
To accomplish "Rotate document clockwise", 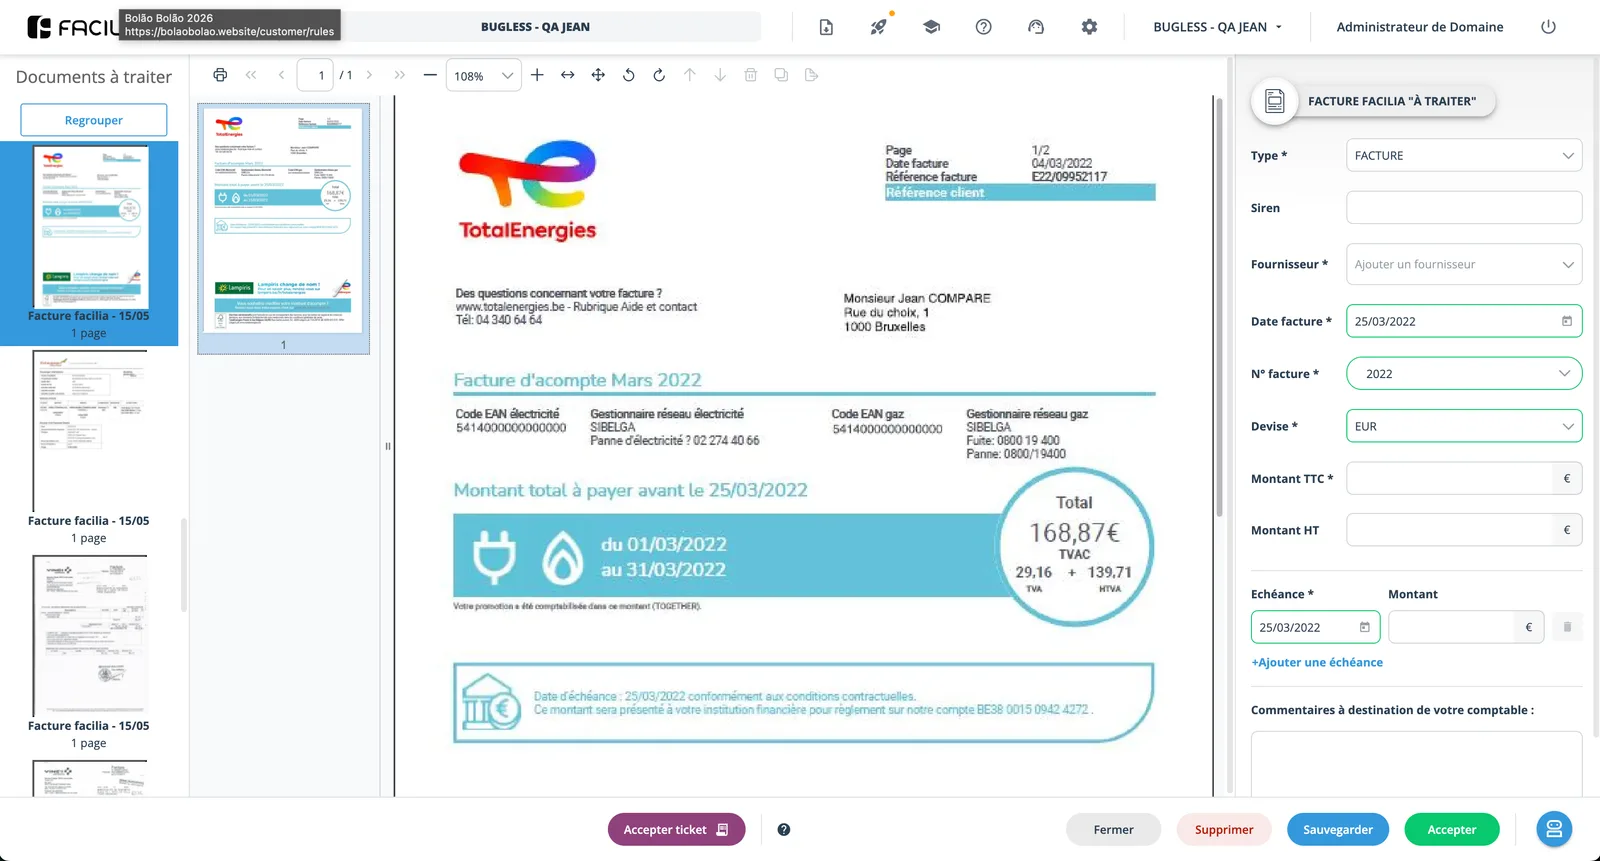I will tap(659, 75).
